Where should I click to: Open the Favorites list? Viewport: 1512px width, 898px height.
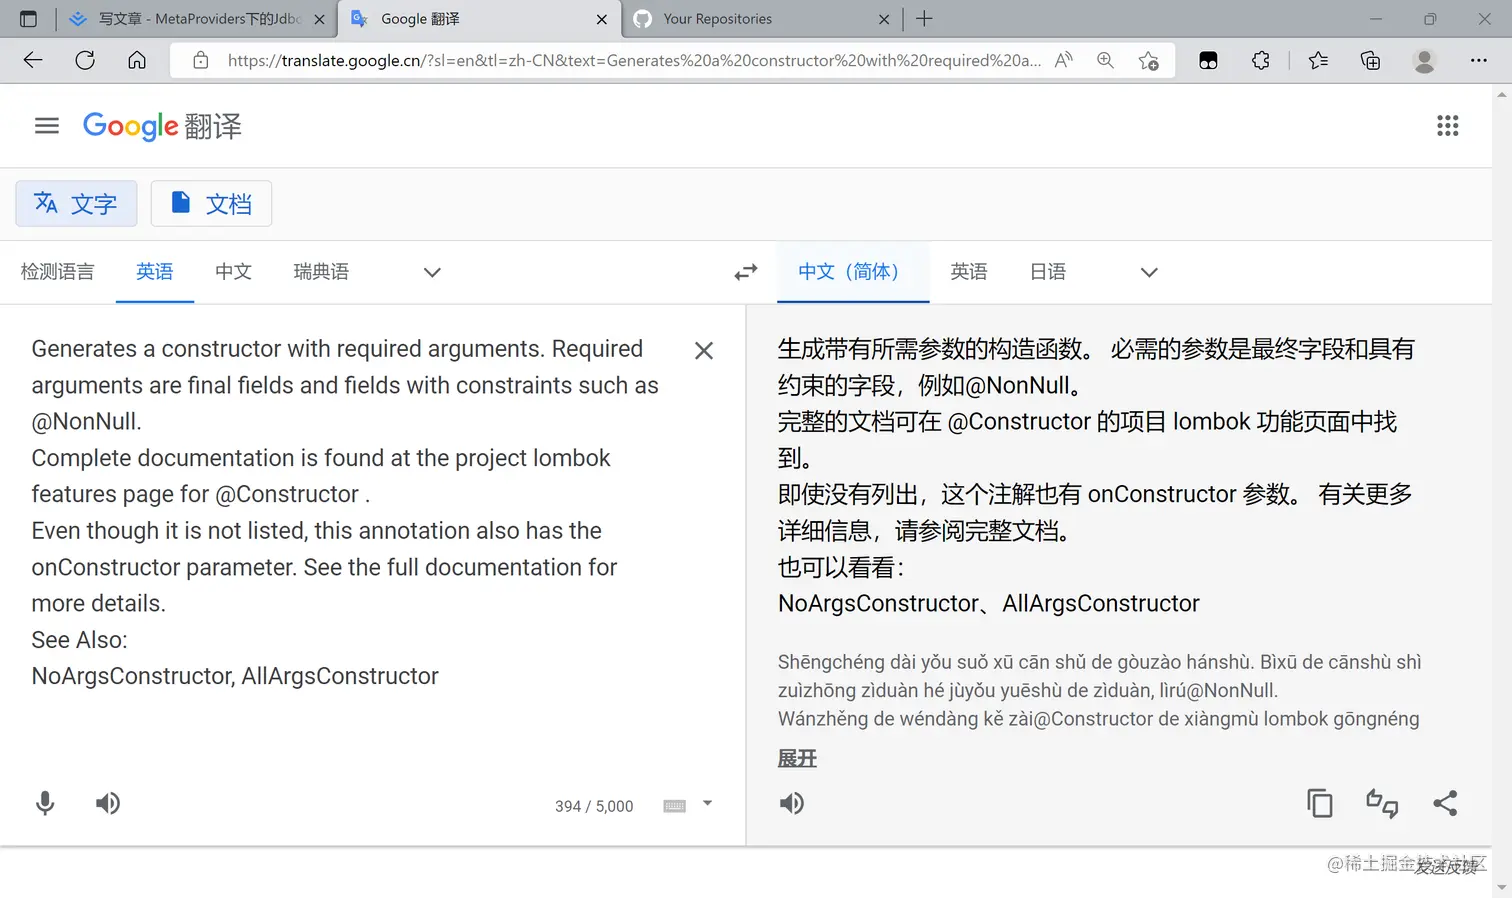(1318, 60)
